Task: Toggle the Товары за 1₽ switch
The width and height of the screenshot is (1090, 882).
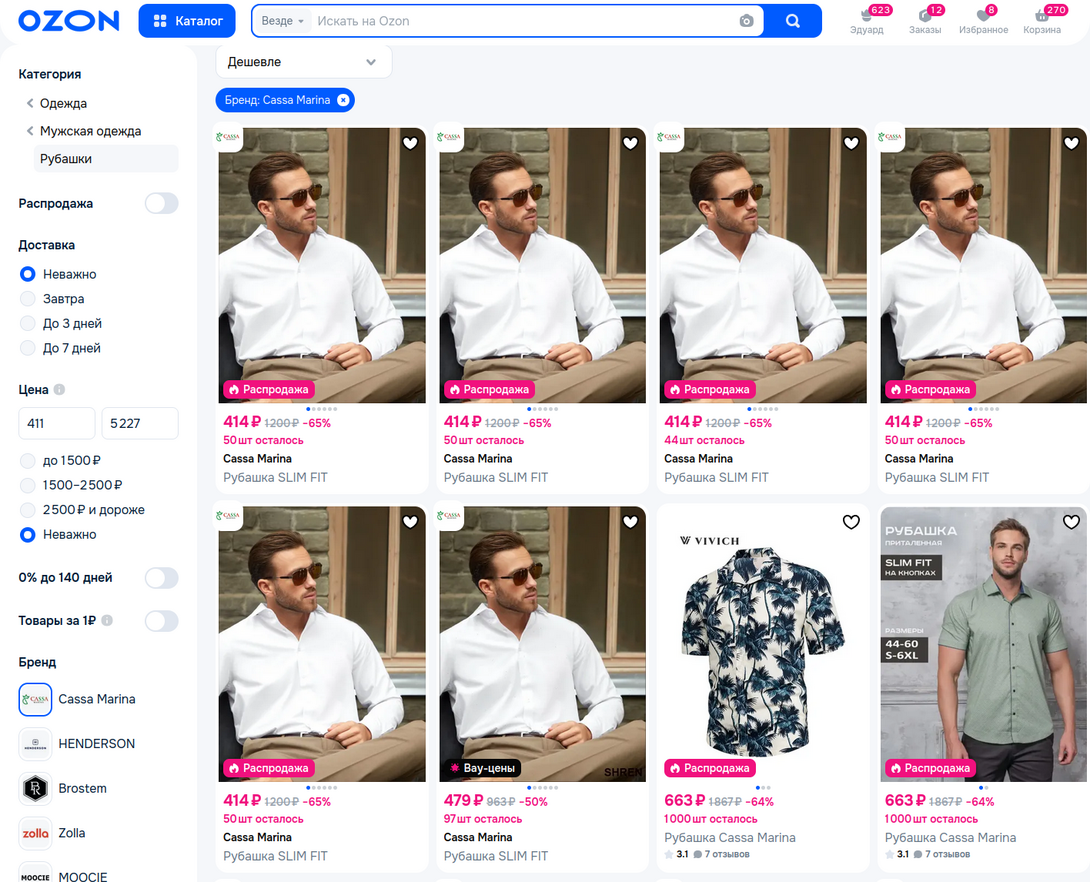Action: tap(161, 621)
